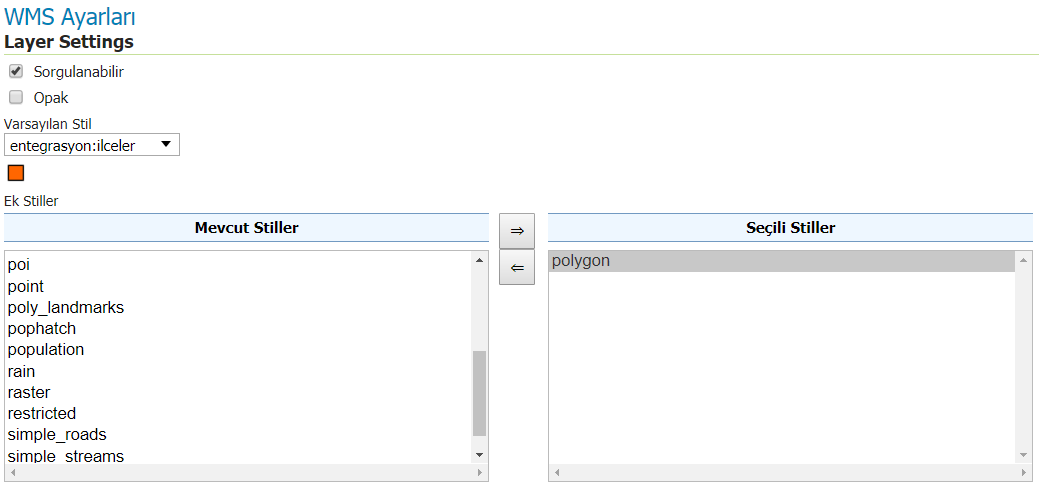The height and width of the screenshot is (486, 1039).
Task: Click the Varsayılan Stil label
Action: pos(48,124)
